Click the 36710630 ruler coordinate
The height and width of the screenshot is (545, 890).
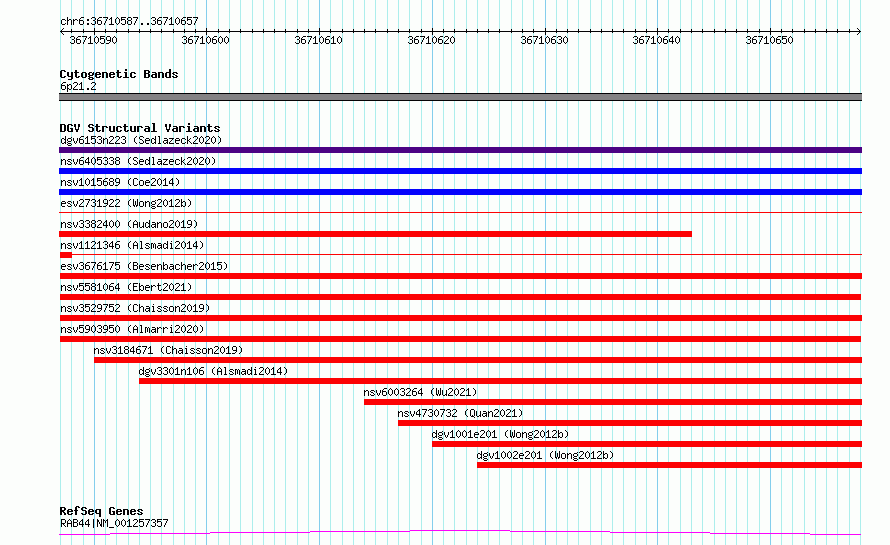click(x=544, y=40)
